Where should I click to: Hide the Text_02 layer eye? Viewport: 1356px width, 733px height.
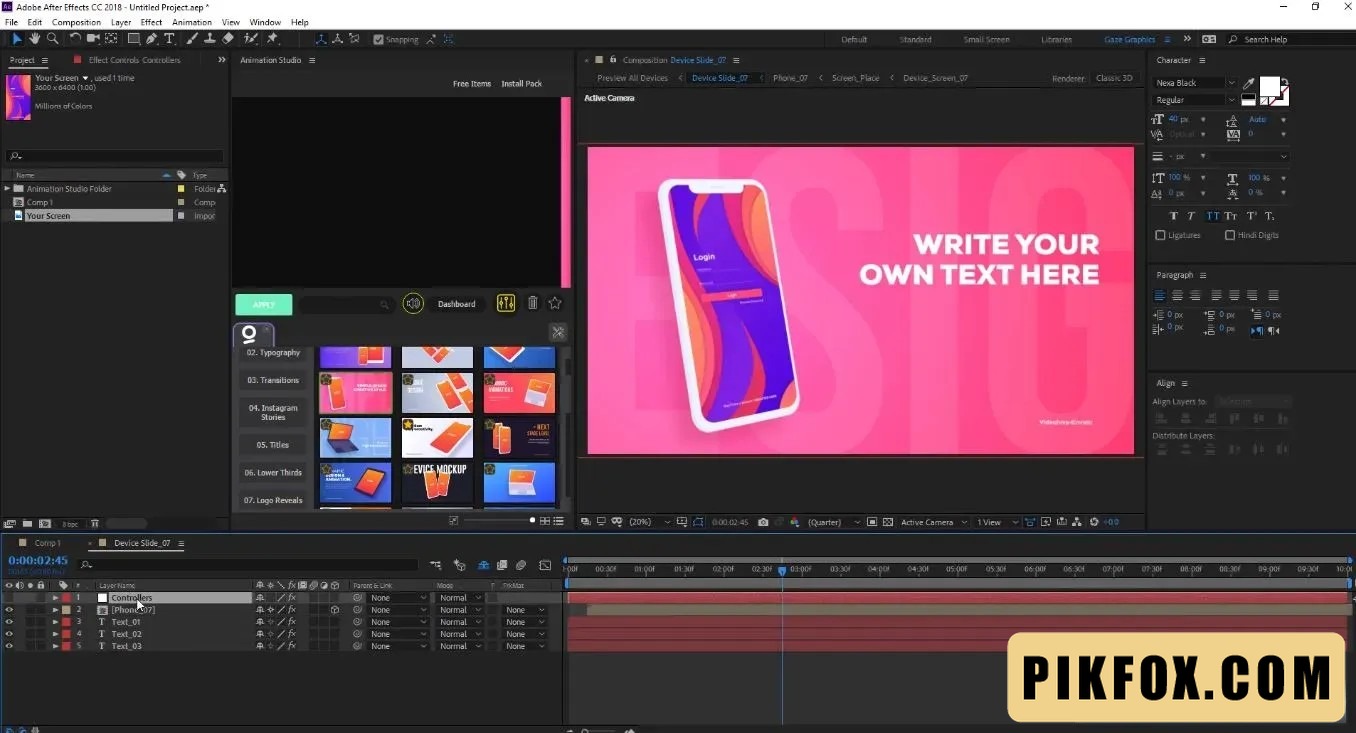point(9,634)
